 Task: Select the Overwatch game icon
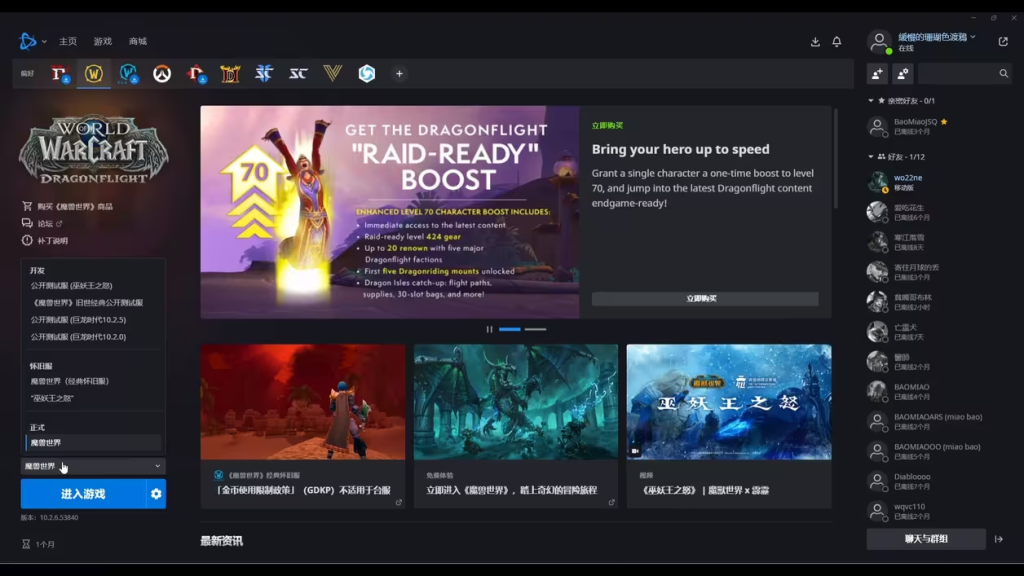162,74
